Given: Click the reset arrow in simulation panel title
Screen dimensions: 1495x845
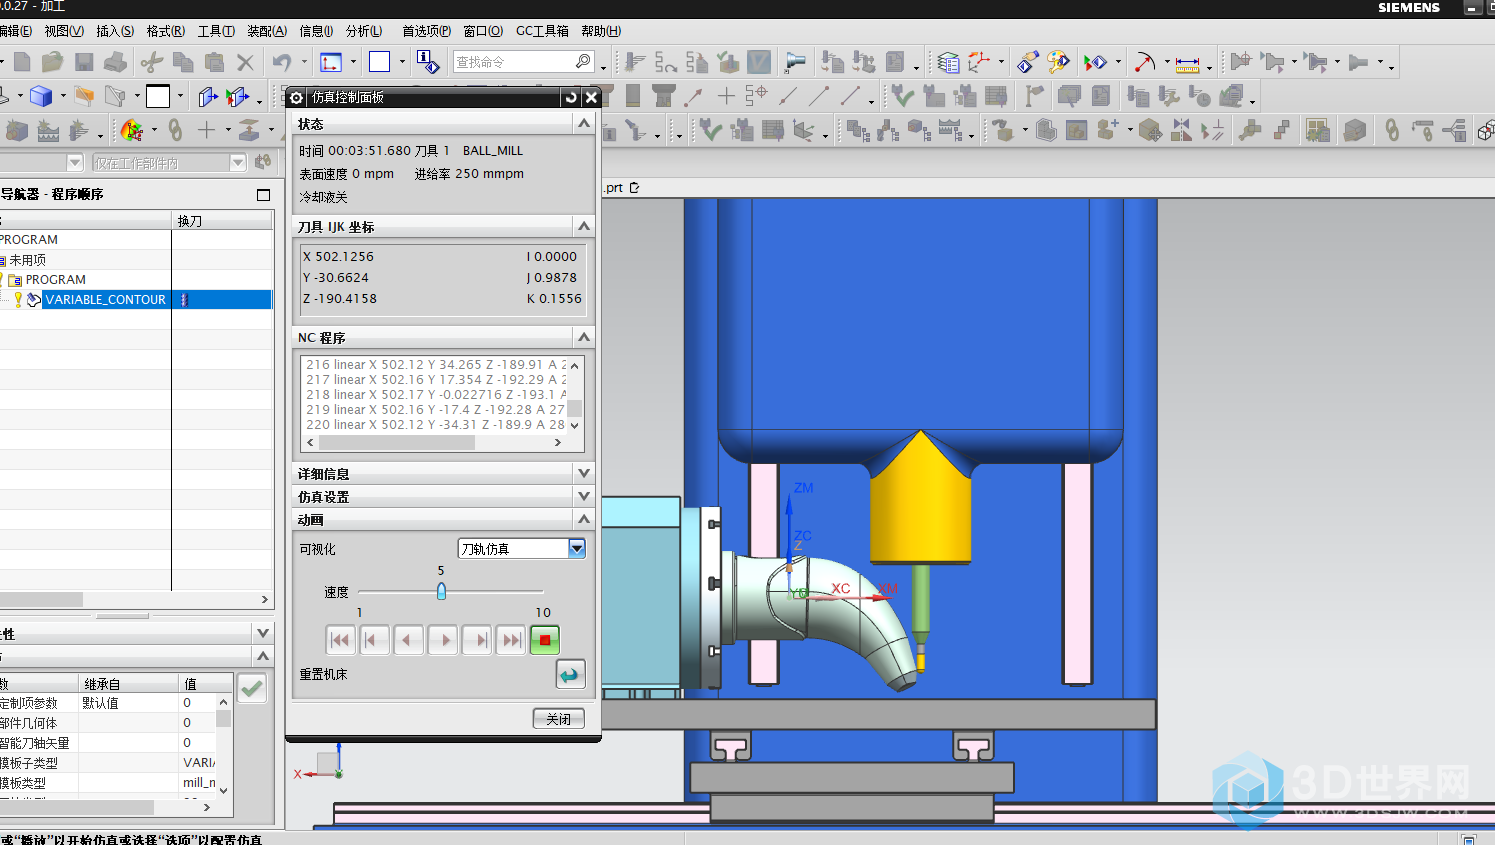Looking at the screenshot, I should [x=571, y=97].
